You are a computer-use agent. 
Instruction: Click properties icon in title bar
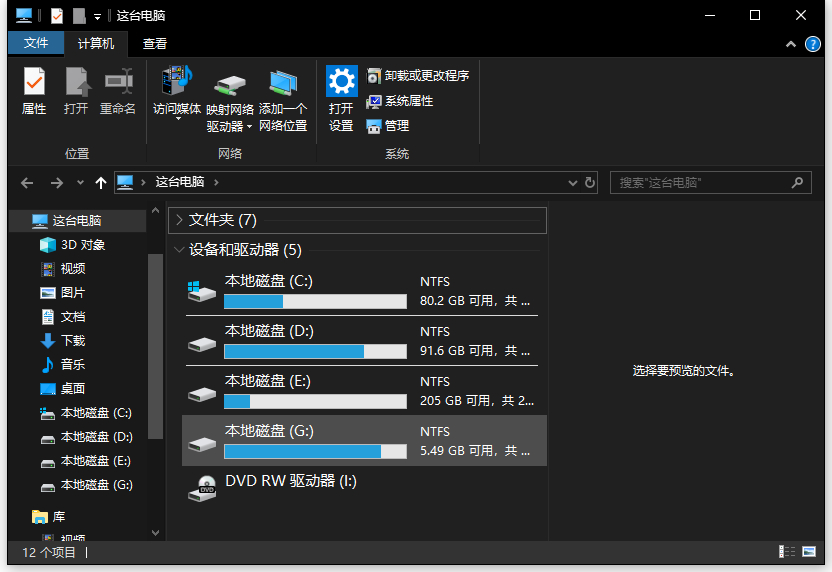pos(57,16)
